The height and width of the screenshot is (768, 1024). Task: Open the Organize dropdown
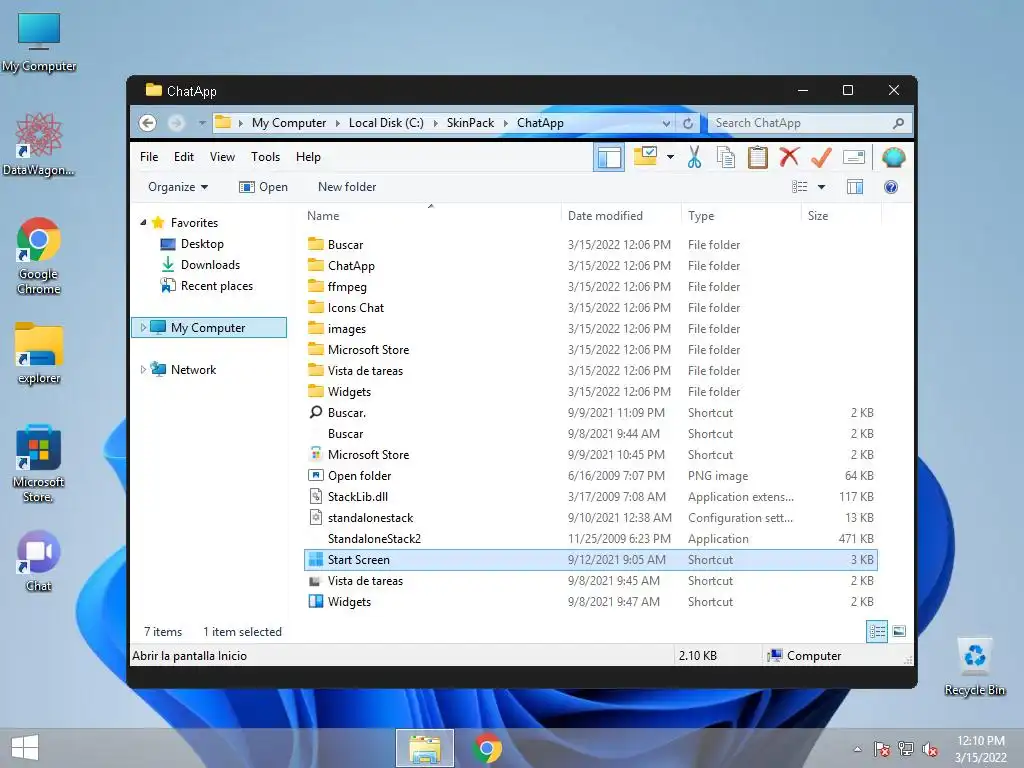click(x=178, y=187)
